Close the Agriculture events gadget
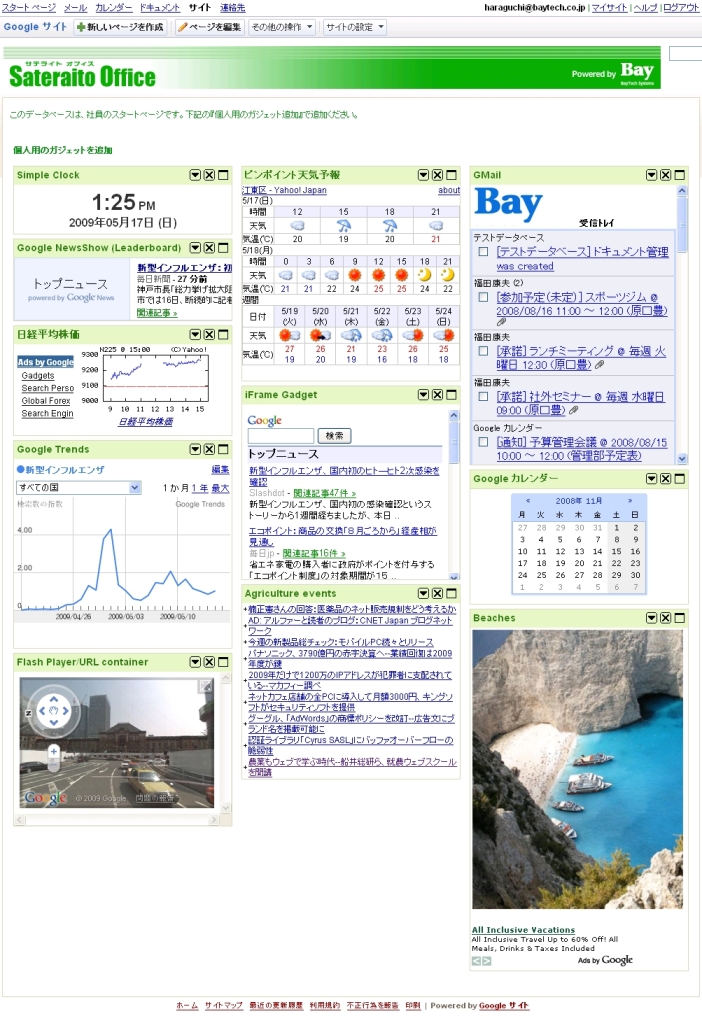Viewport: 702px width, 1023px height. click(437, 594)
